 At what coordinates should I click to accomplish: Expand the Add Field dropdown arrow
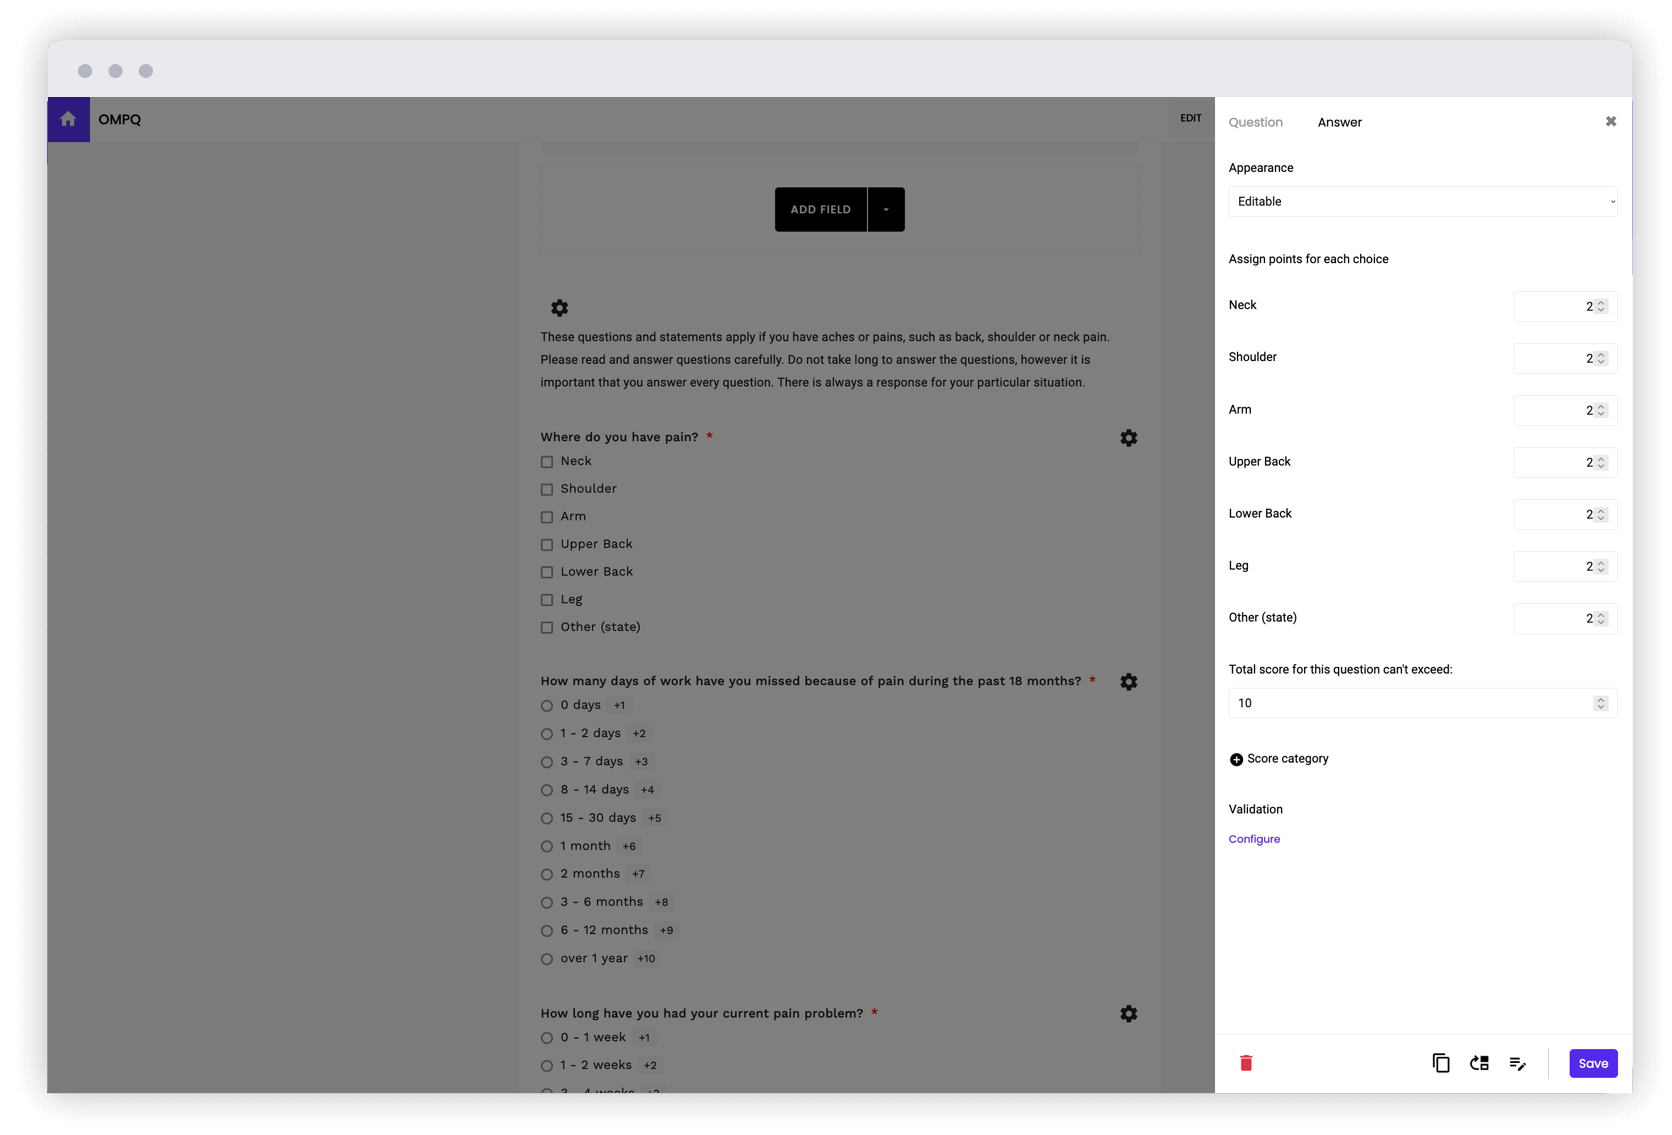tap(886, 209)
